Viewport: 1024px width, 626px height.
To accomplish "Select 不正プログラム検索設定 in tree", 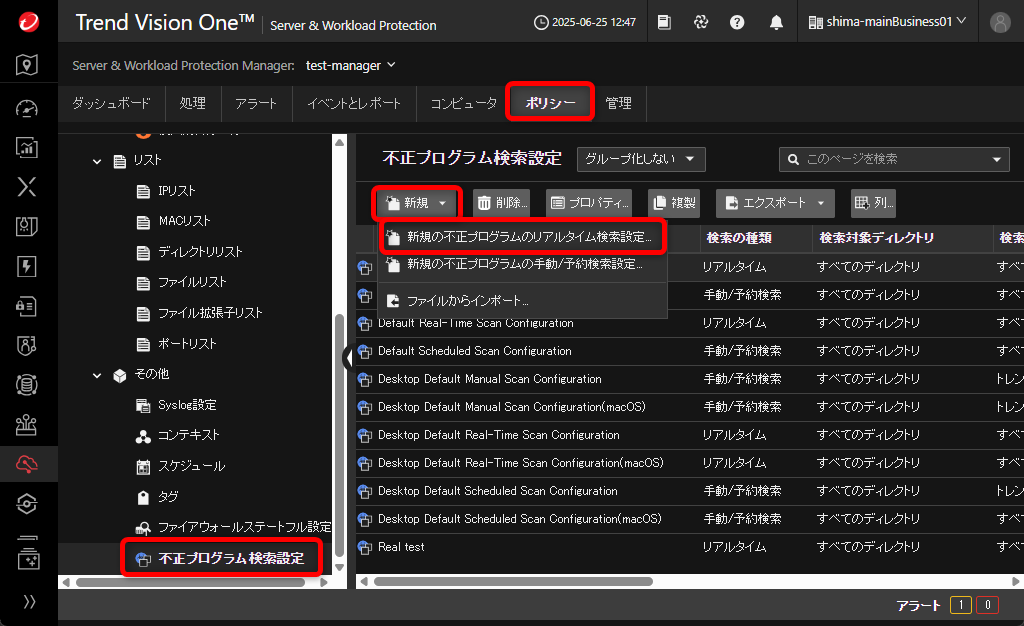I will [231, 558].
